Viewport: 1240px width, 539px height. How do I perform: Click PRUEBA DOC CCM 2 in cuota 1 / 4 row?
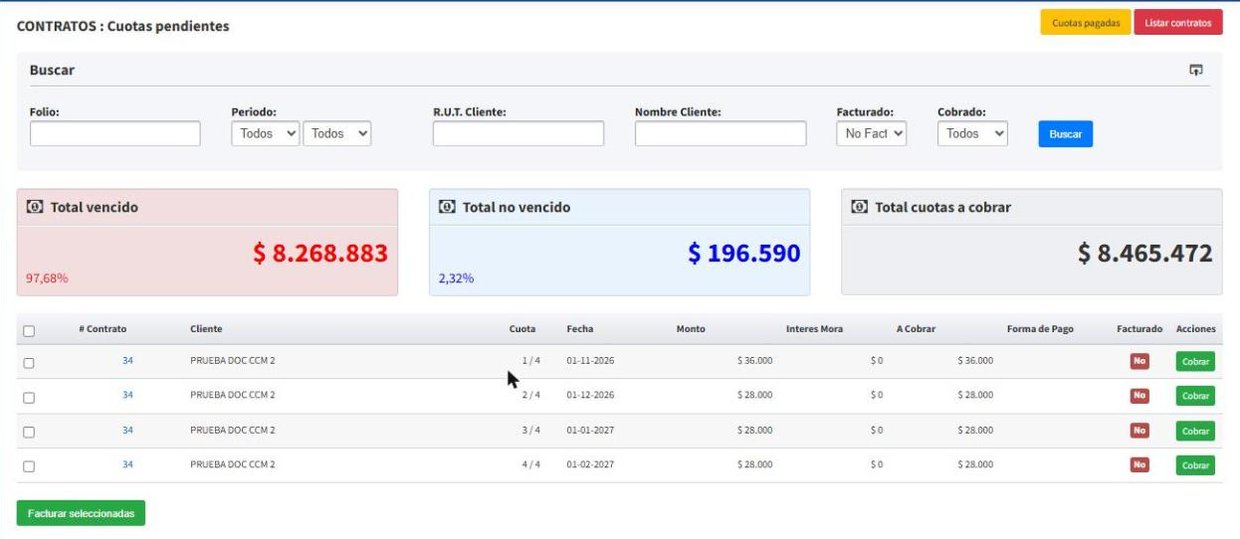click(232, 360)
